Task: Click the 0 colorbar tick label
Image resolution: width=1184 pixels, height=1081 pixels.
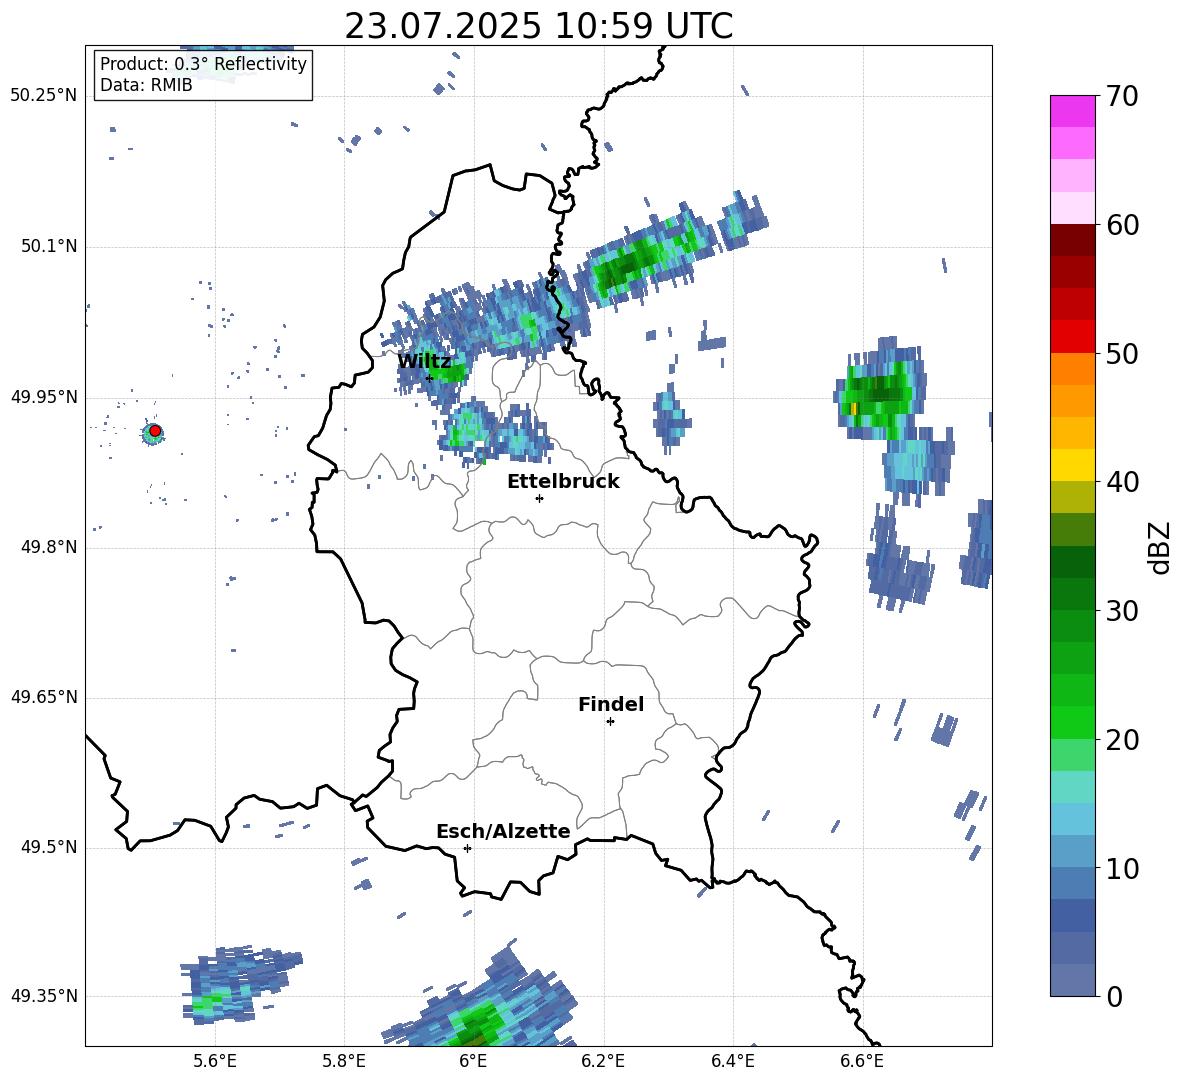Action: (x=1114, y=997)
